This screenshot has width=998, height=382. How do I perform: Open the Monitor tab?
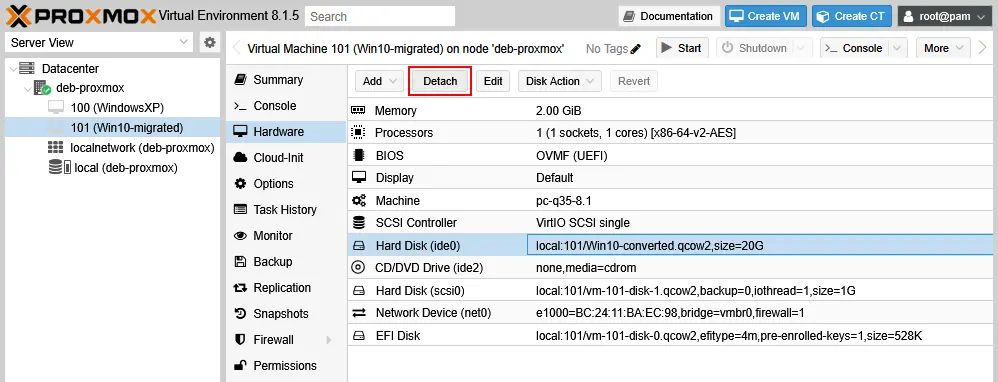tap(286, 236)
